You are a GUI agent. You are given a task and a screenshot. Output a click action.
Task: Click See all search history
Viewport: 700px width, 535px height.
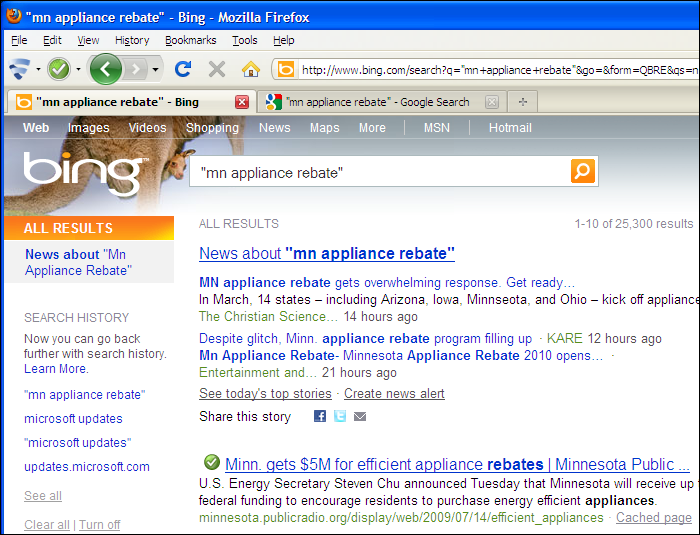[x=43, y=496]
